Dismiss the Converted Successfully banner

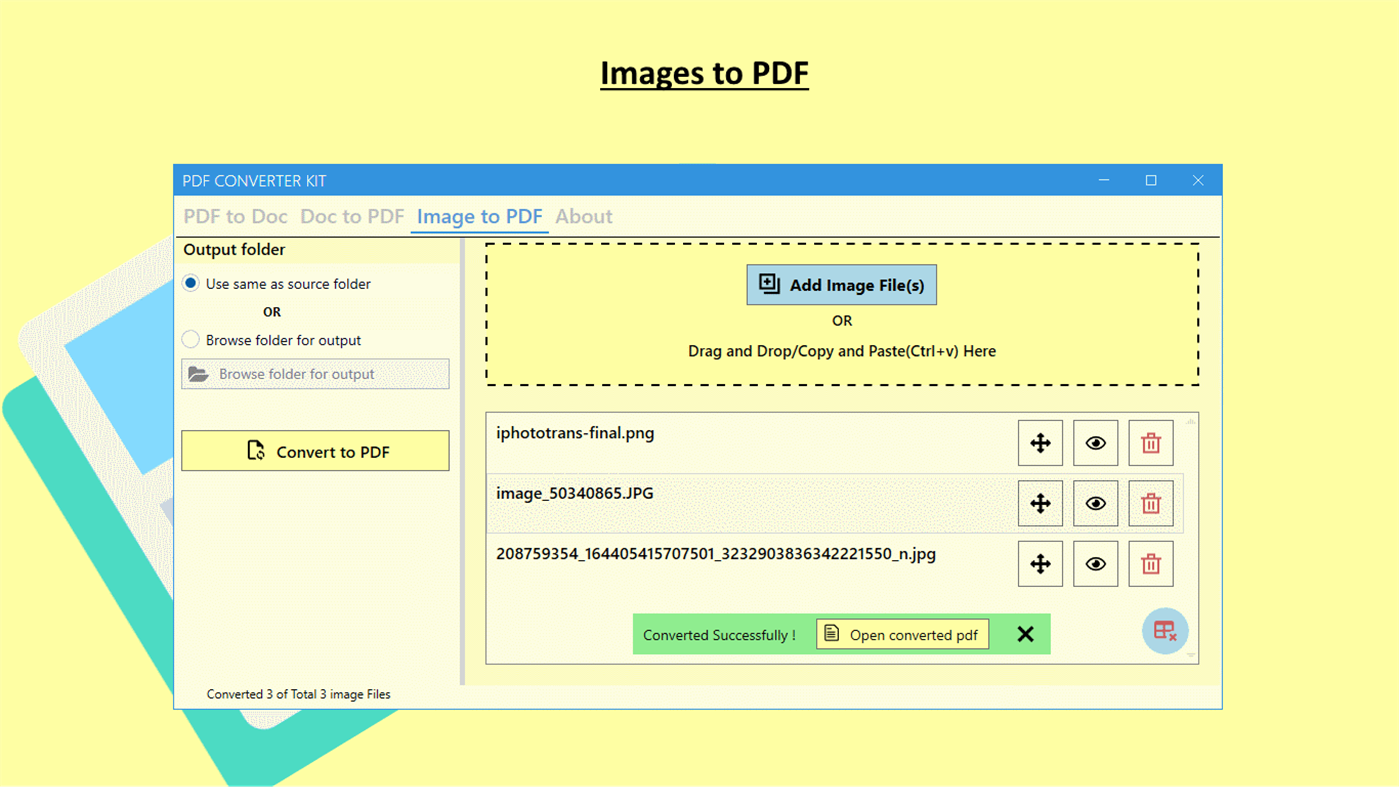1025,633
